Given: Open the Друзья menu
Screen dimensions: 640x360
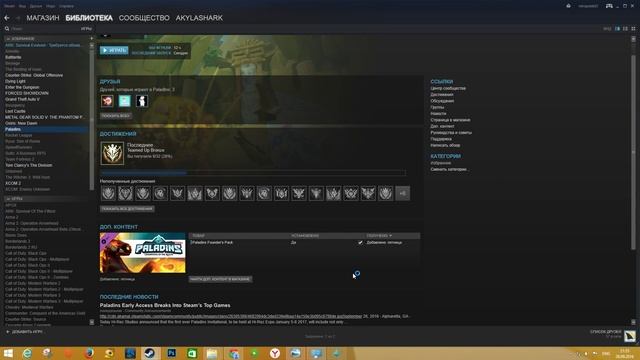Looking at the screenshot, I should pos(36,6).
